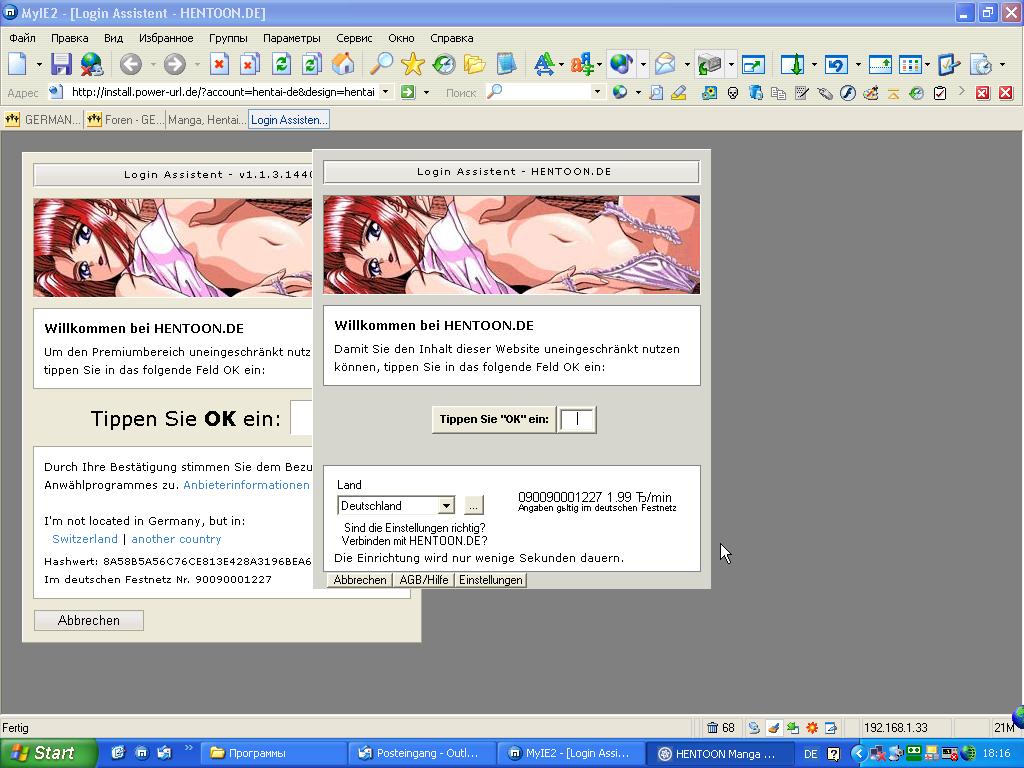The image size is (1024, 768).
Task: Stop loading all pages
Action: [249, 64]
